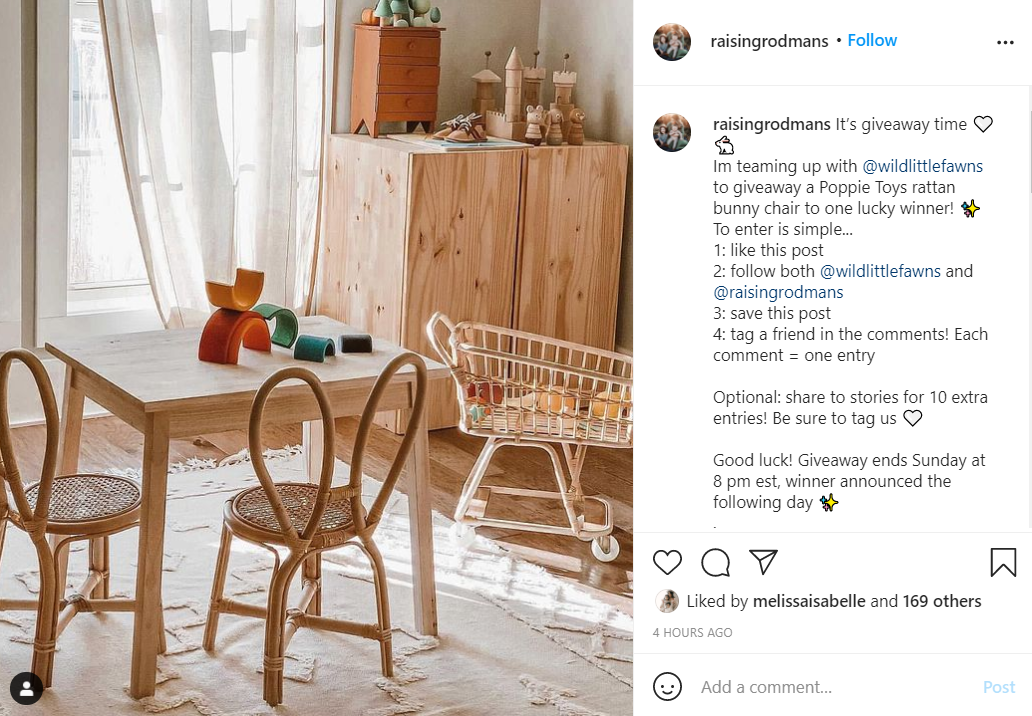The width and height of the screenshot is (1032, 716).
Task: Click the tagged people icon on photo
Action: [26, 688]
